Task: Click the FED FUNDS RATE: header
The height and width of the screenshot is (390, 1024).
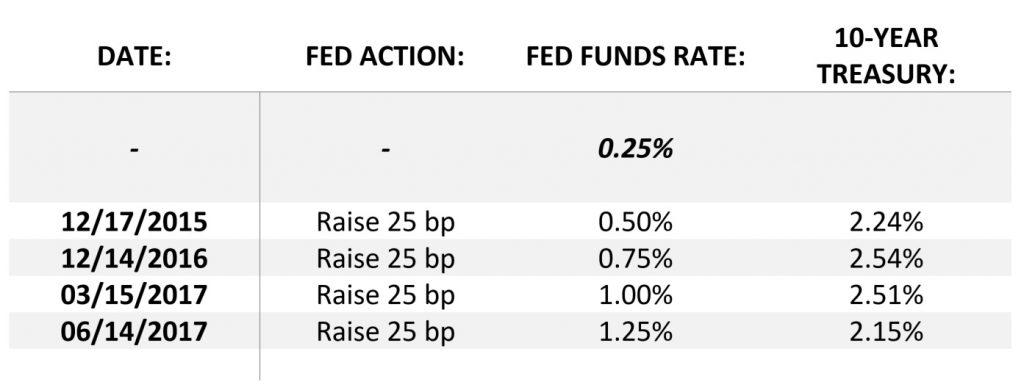Action: [x=635, y=57]
